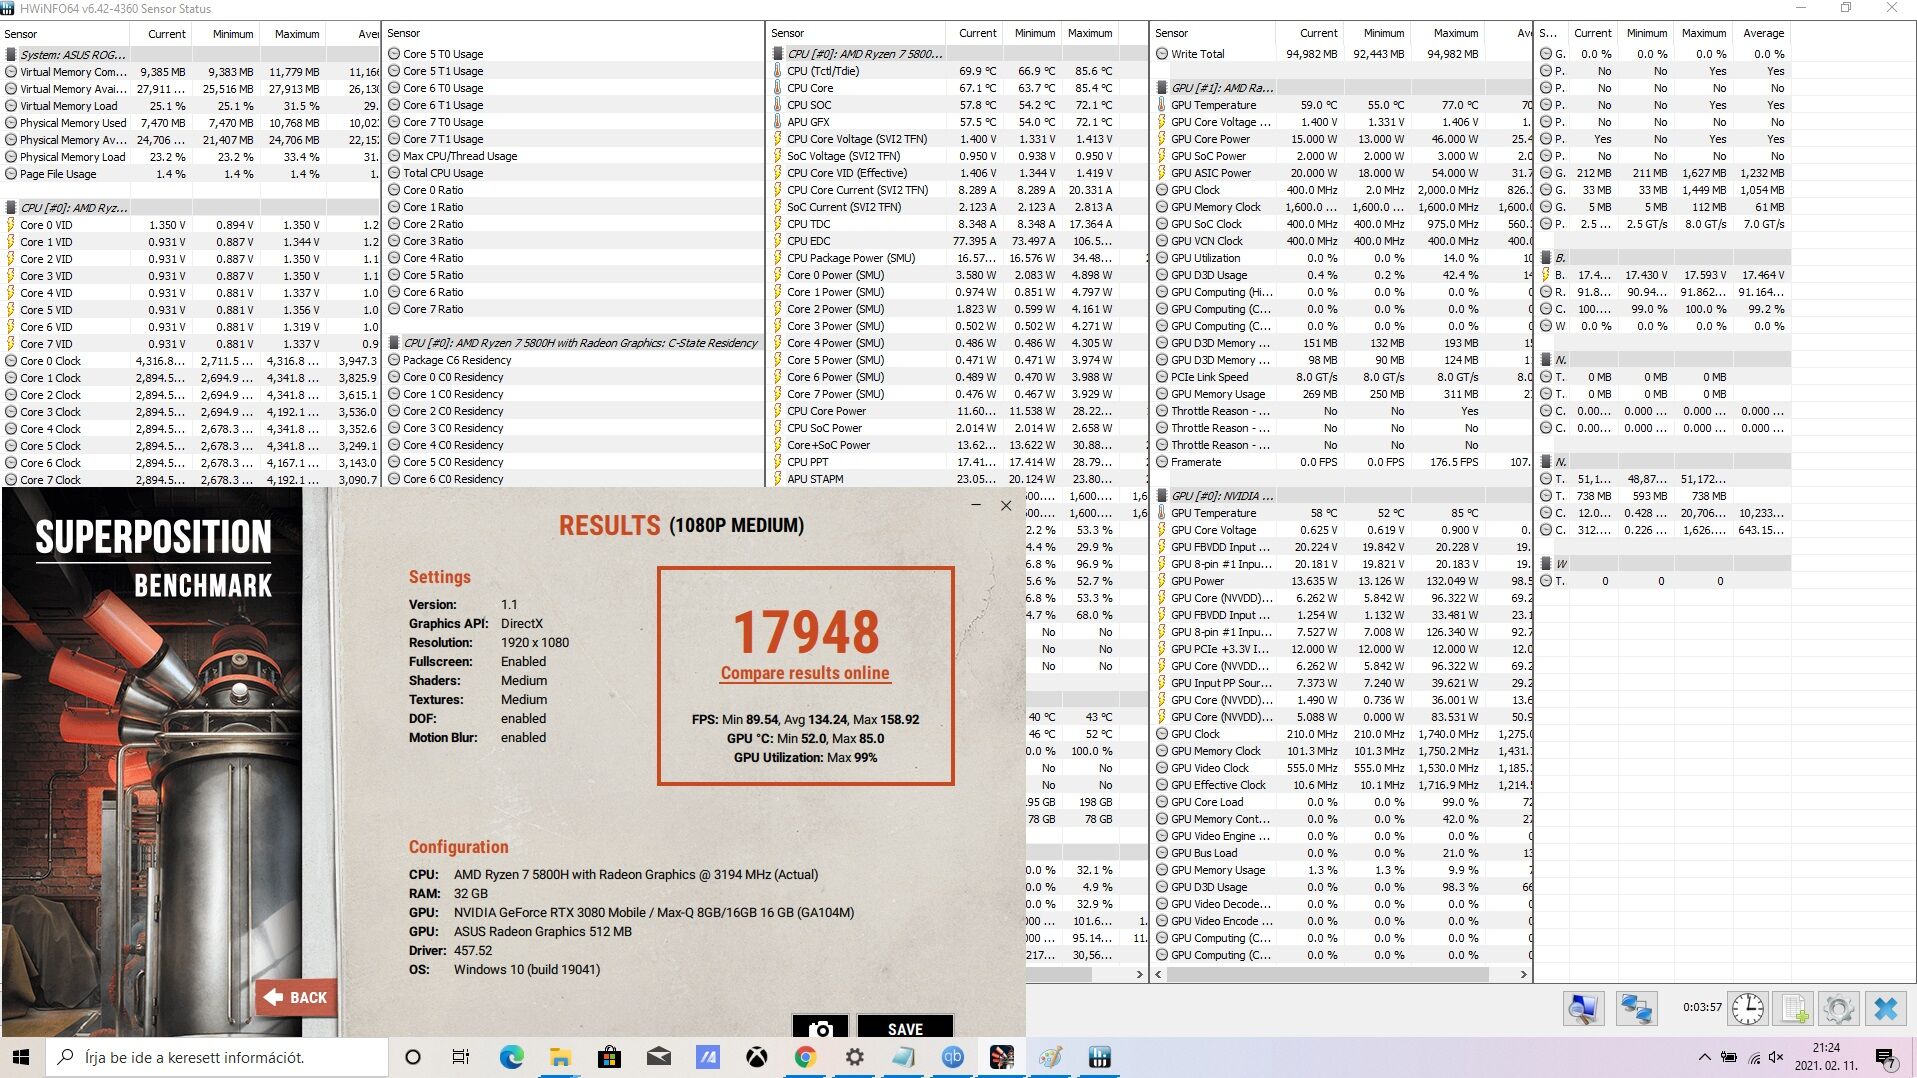The height and width of the screenshot is (1078, 1917).
Task: Open Xbox app from taskbar
Action: click(x=757, y=1057)
